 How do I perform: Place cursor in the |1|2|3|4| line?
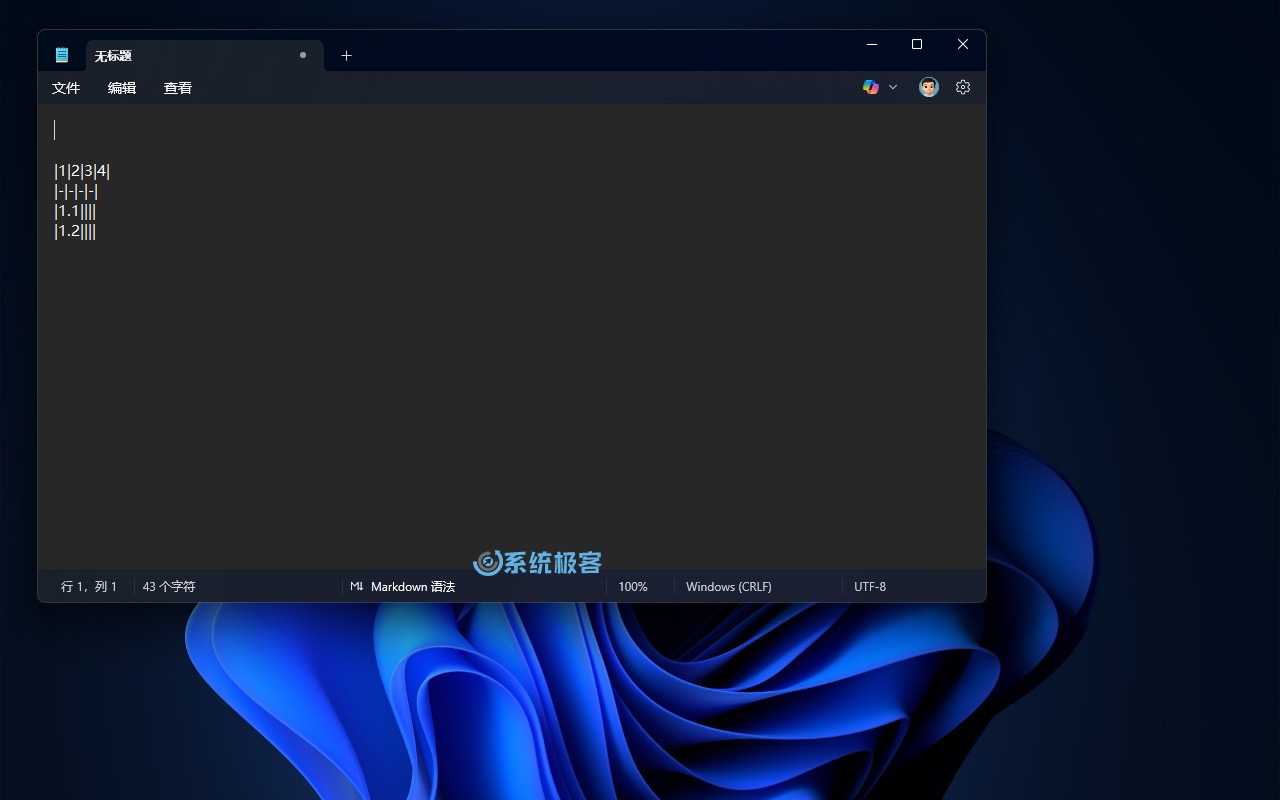point(82,171)
